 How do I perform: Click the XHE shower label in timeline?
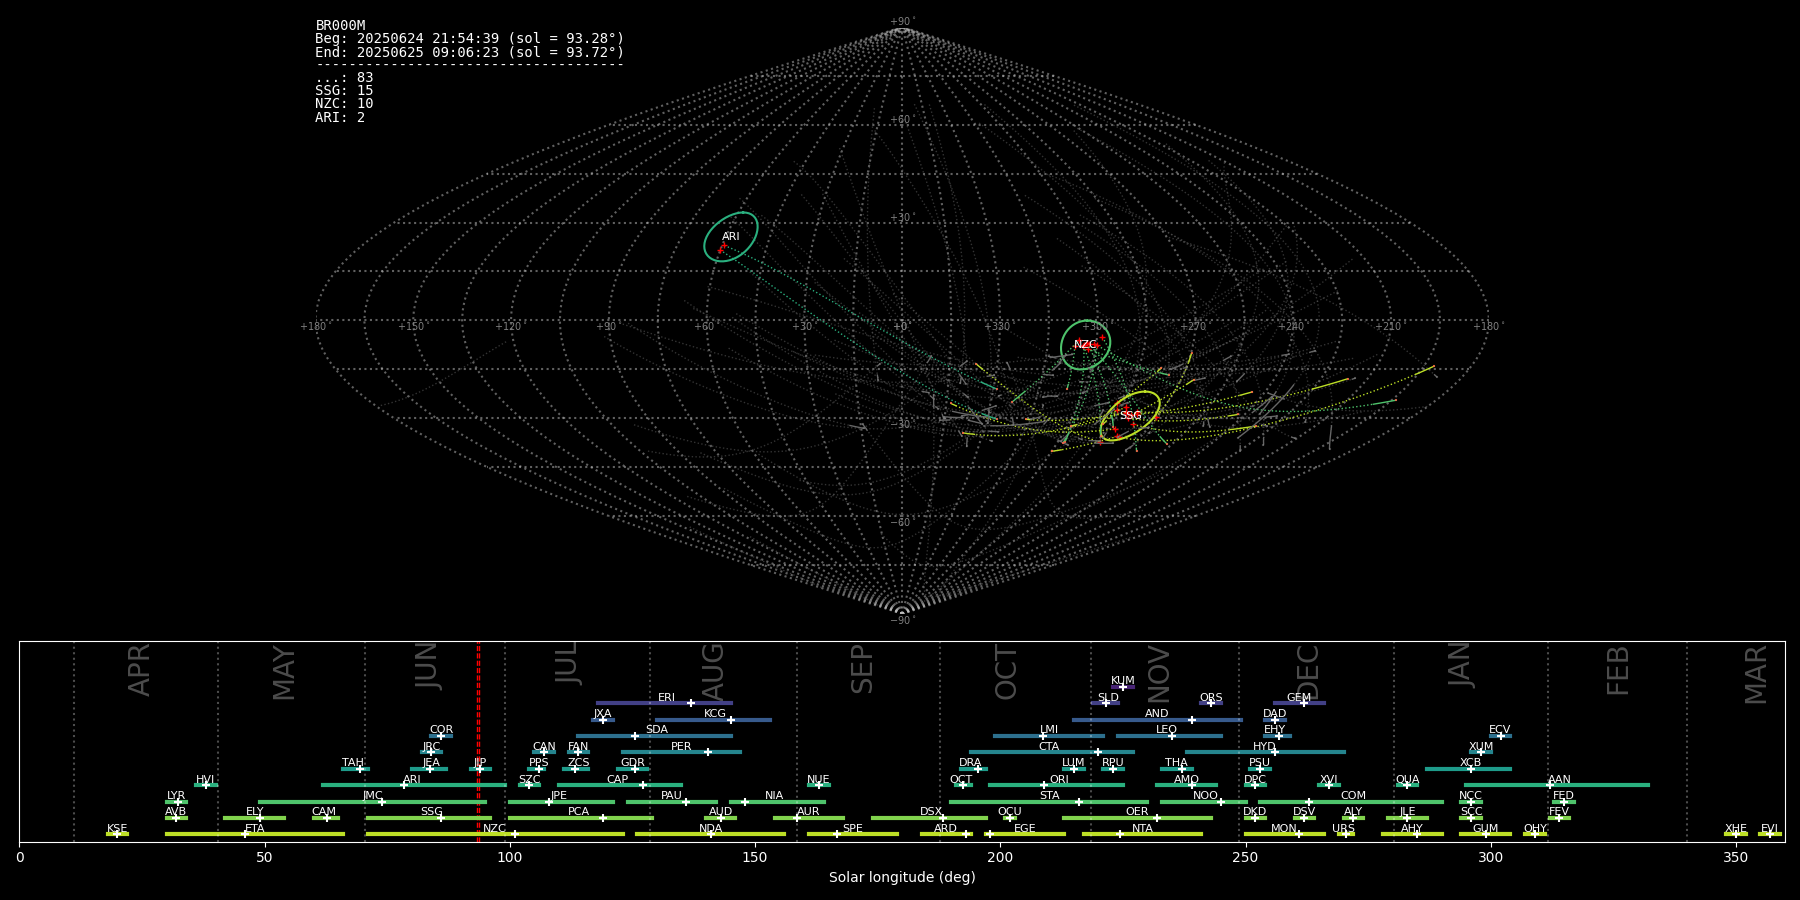[1736, 829]
